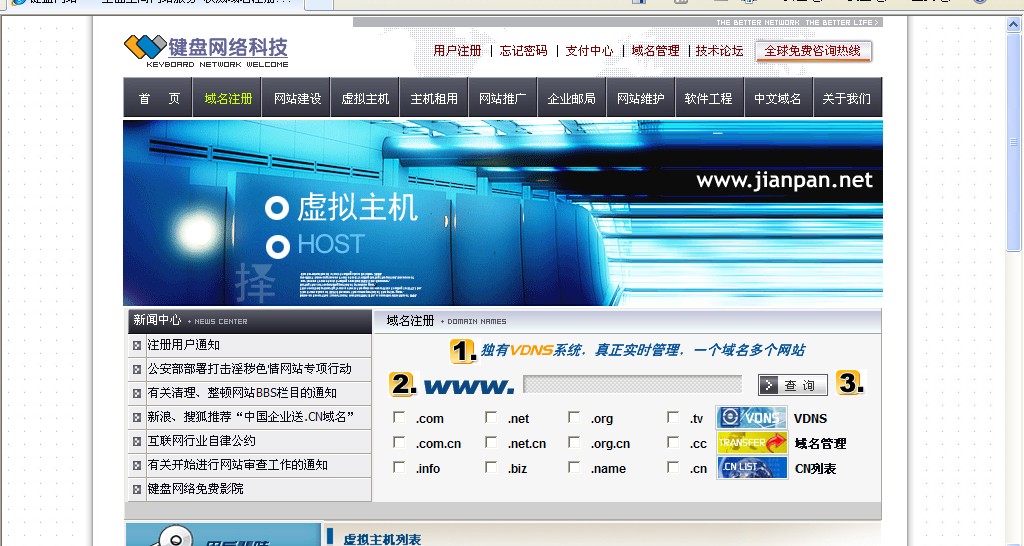The height and width of the screenshot is (546, 1024).
Task: Check the .info domain checkbox
Action: [x=399, y=467]
